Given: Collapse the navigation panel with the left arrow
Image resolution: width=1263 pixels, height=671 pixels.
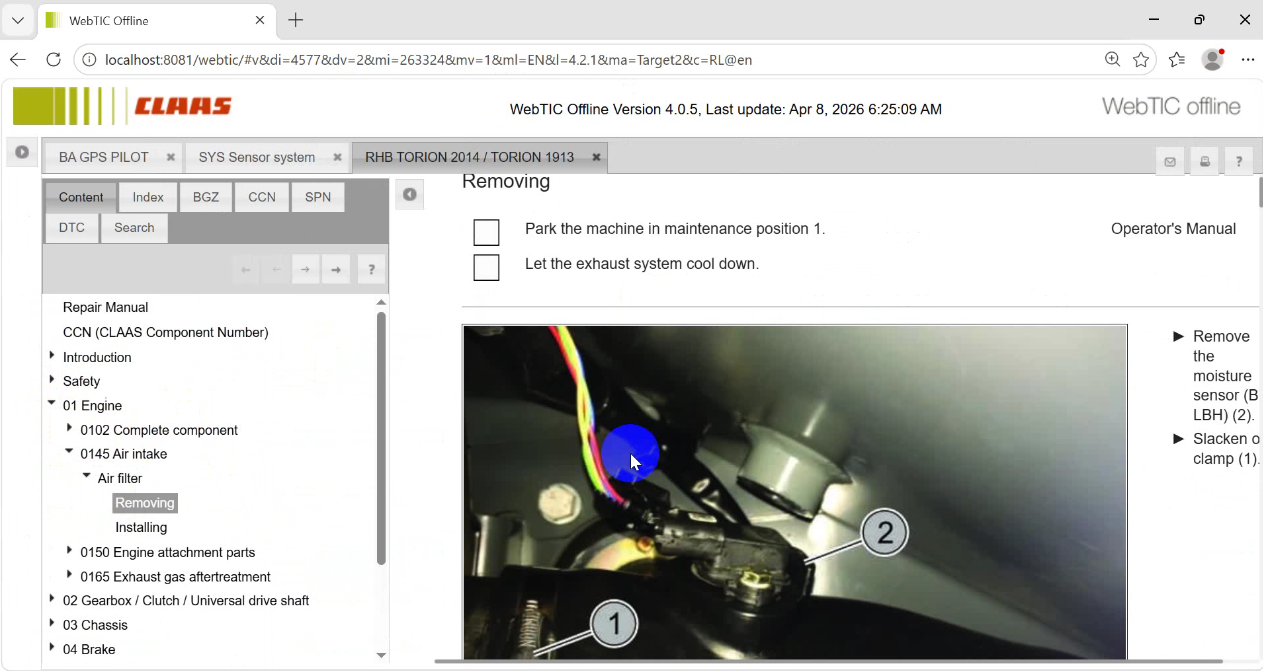Looking at the screenshot, I should pyautogui.click(x=409, y=195).
